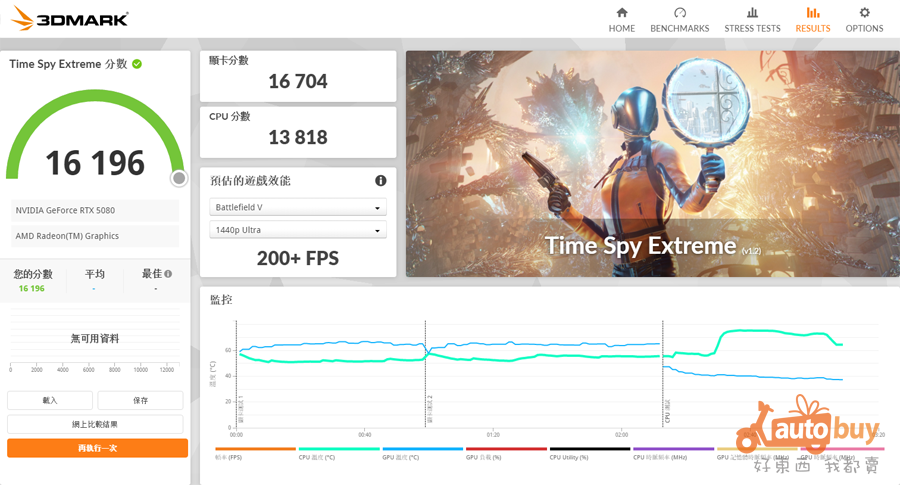Open the HOME section
This screenshot has height=485, width=900.
pos(621,19)
